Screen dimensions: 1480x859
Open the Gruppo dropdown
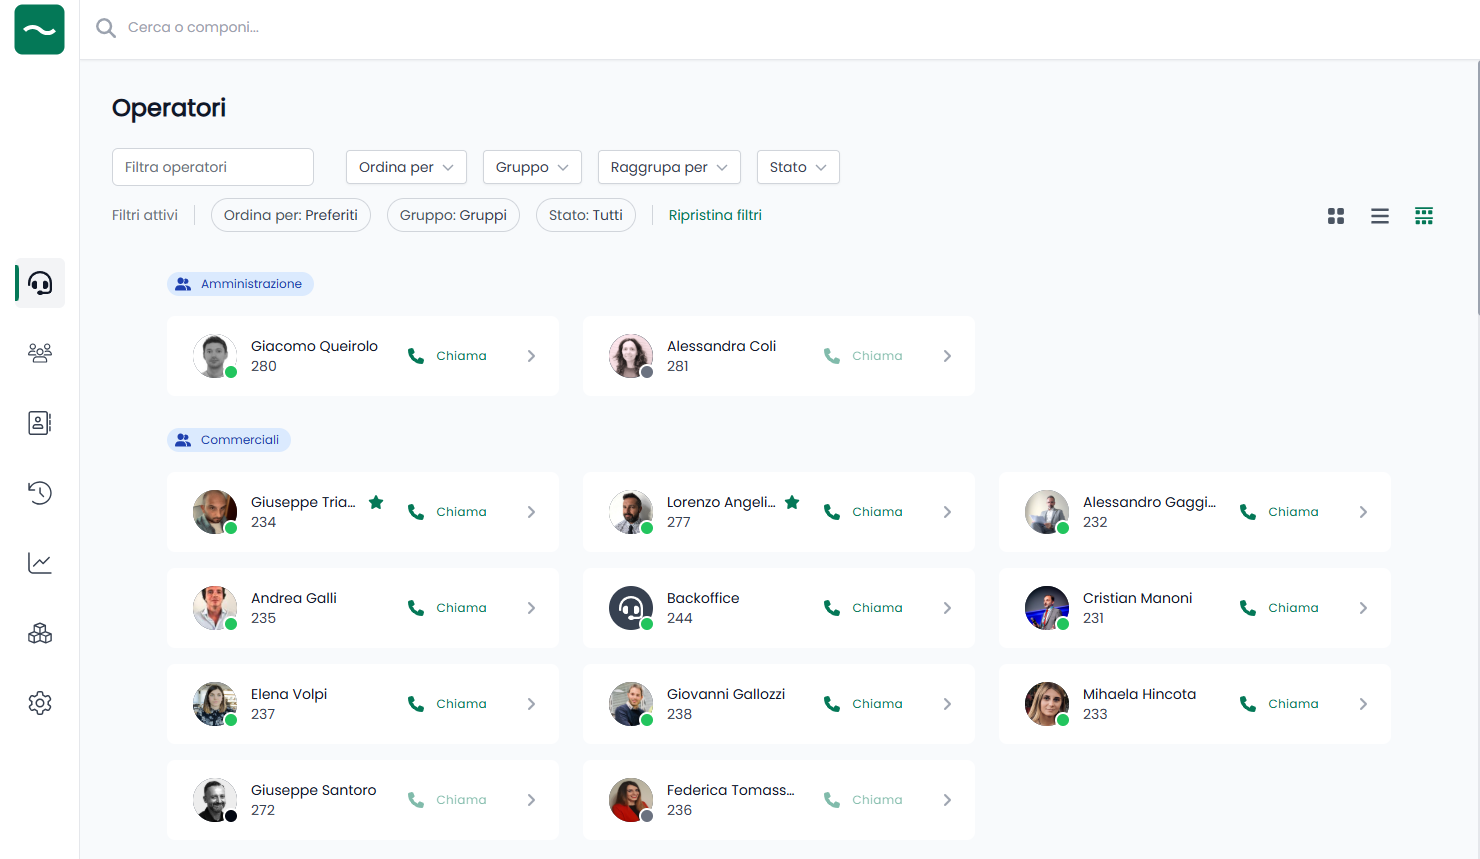click(532, 167)
